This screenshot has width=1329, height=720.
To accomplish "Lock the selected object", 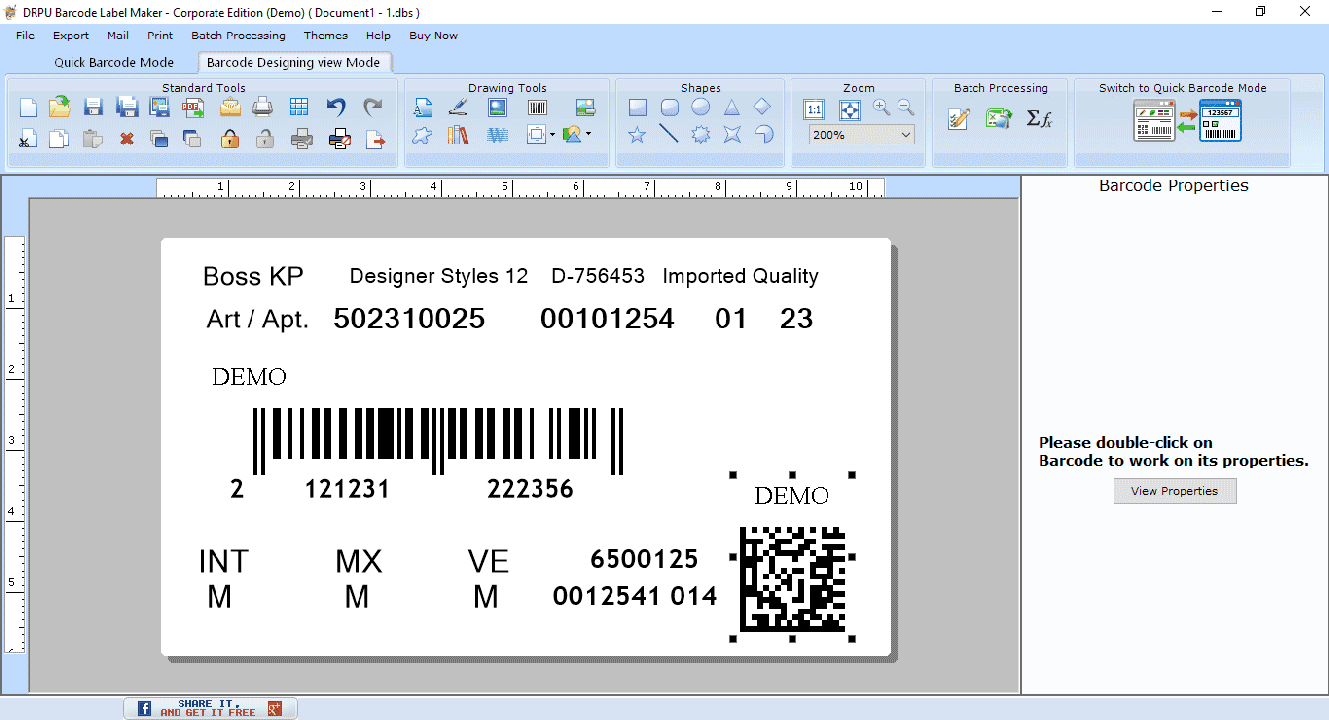I will coord(229,139).
